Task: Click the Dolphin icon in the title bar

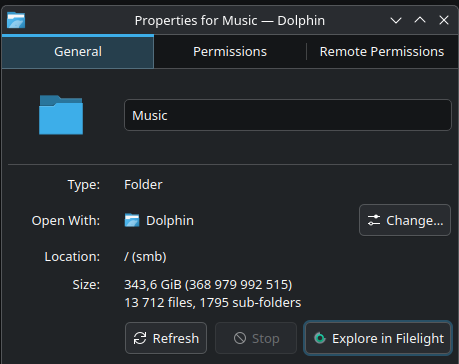Action: [16, 20]
